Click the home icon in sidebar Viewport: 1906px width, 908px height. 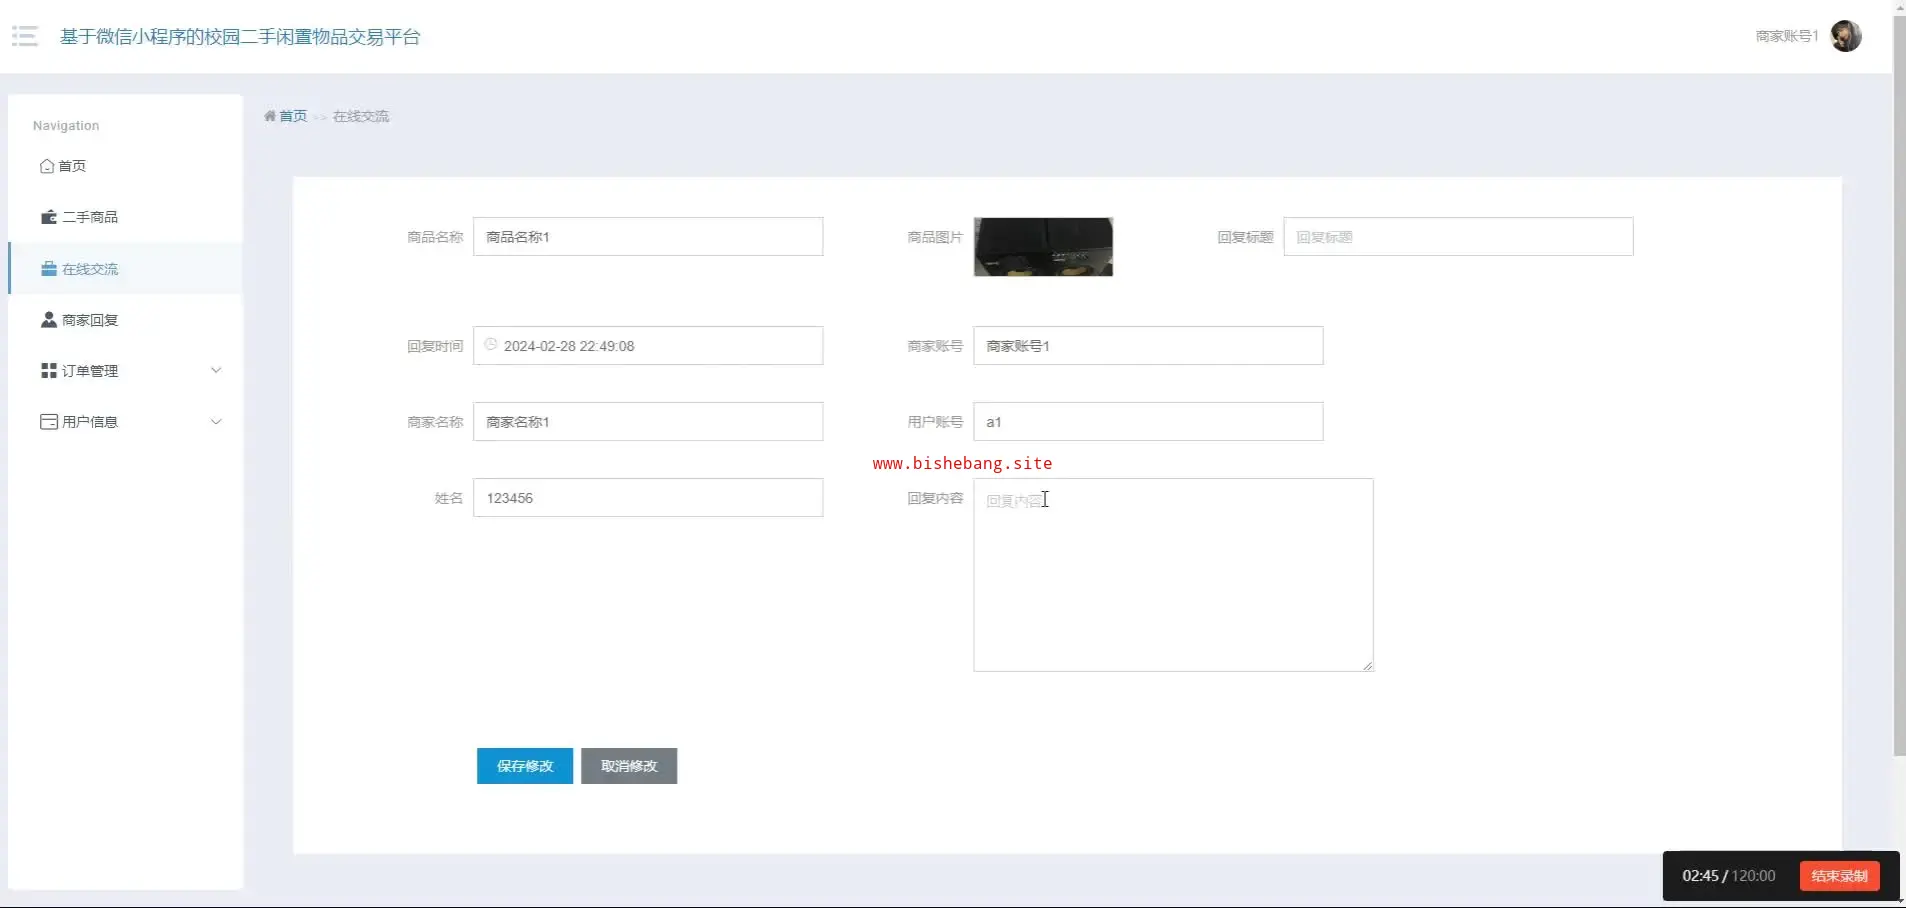47,166
